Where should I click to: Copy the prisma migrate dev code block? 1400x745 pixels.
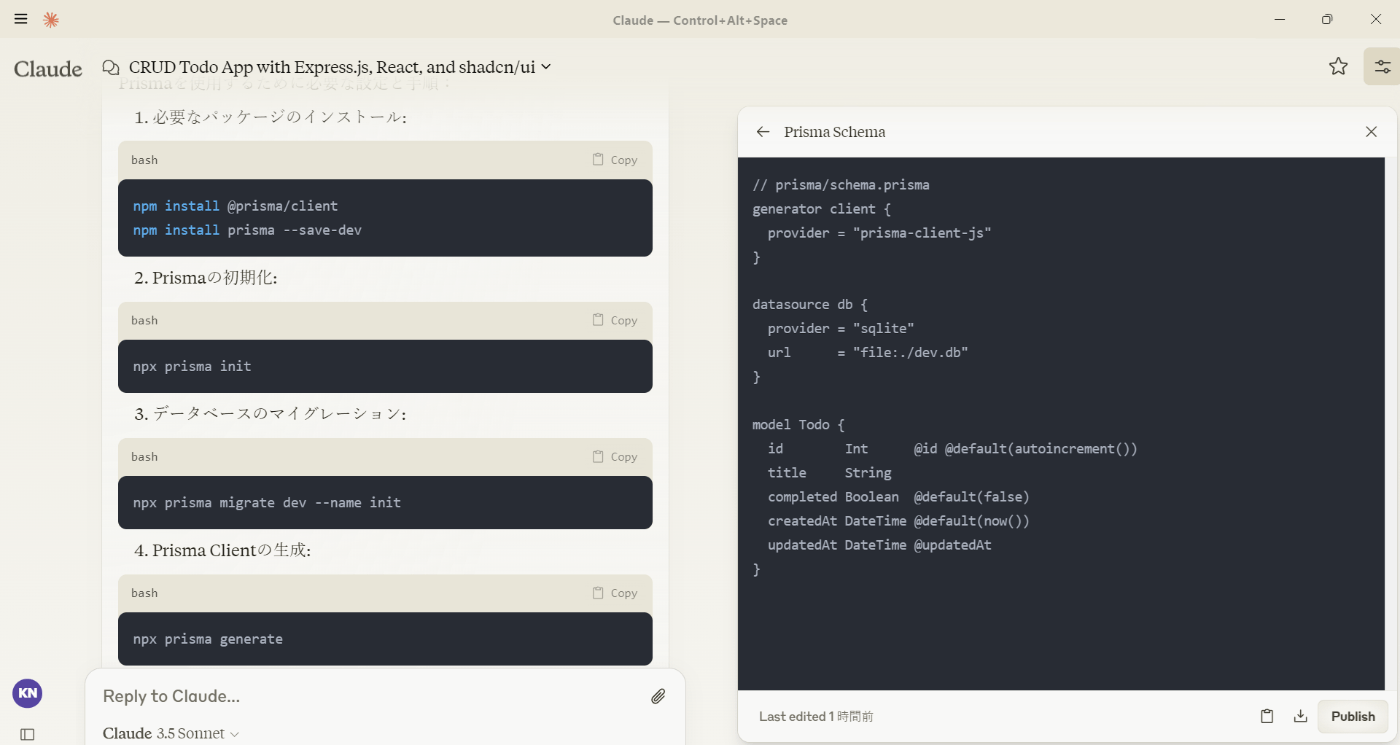614,456
